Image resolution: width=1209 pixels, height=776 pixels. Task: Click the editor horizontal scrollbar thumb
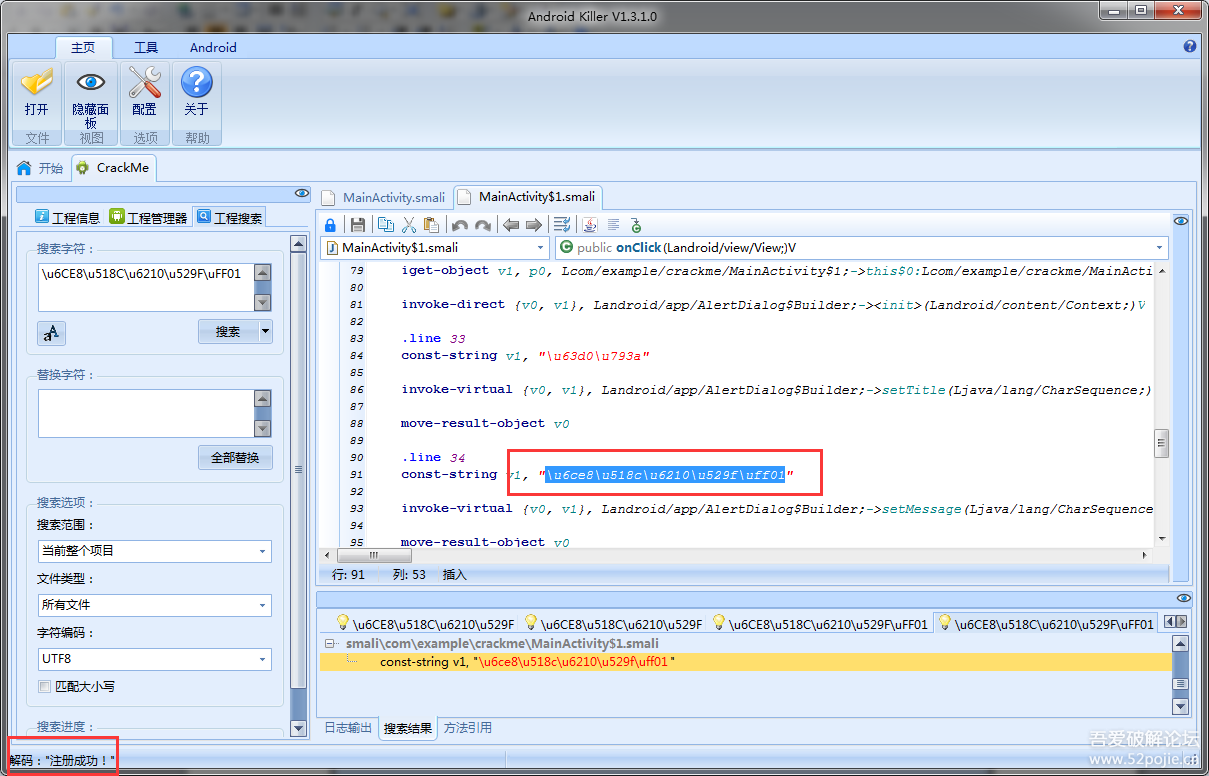(373, 556)
